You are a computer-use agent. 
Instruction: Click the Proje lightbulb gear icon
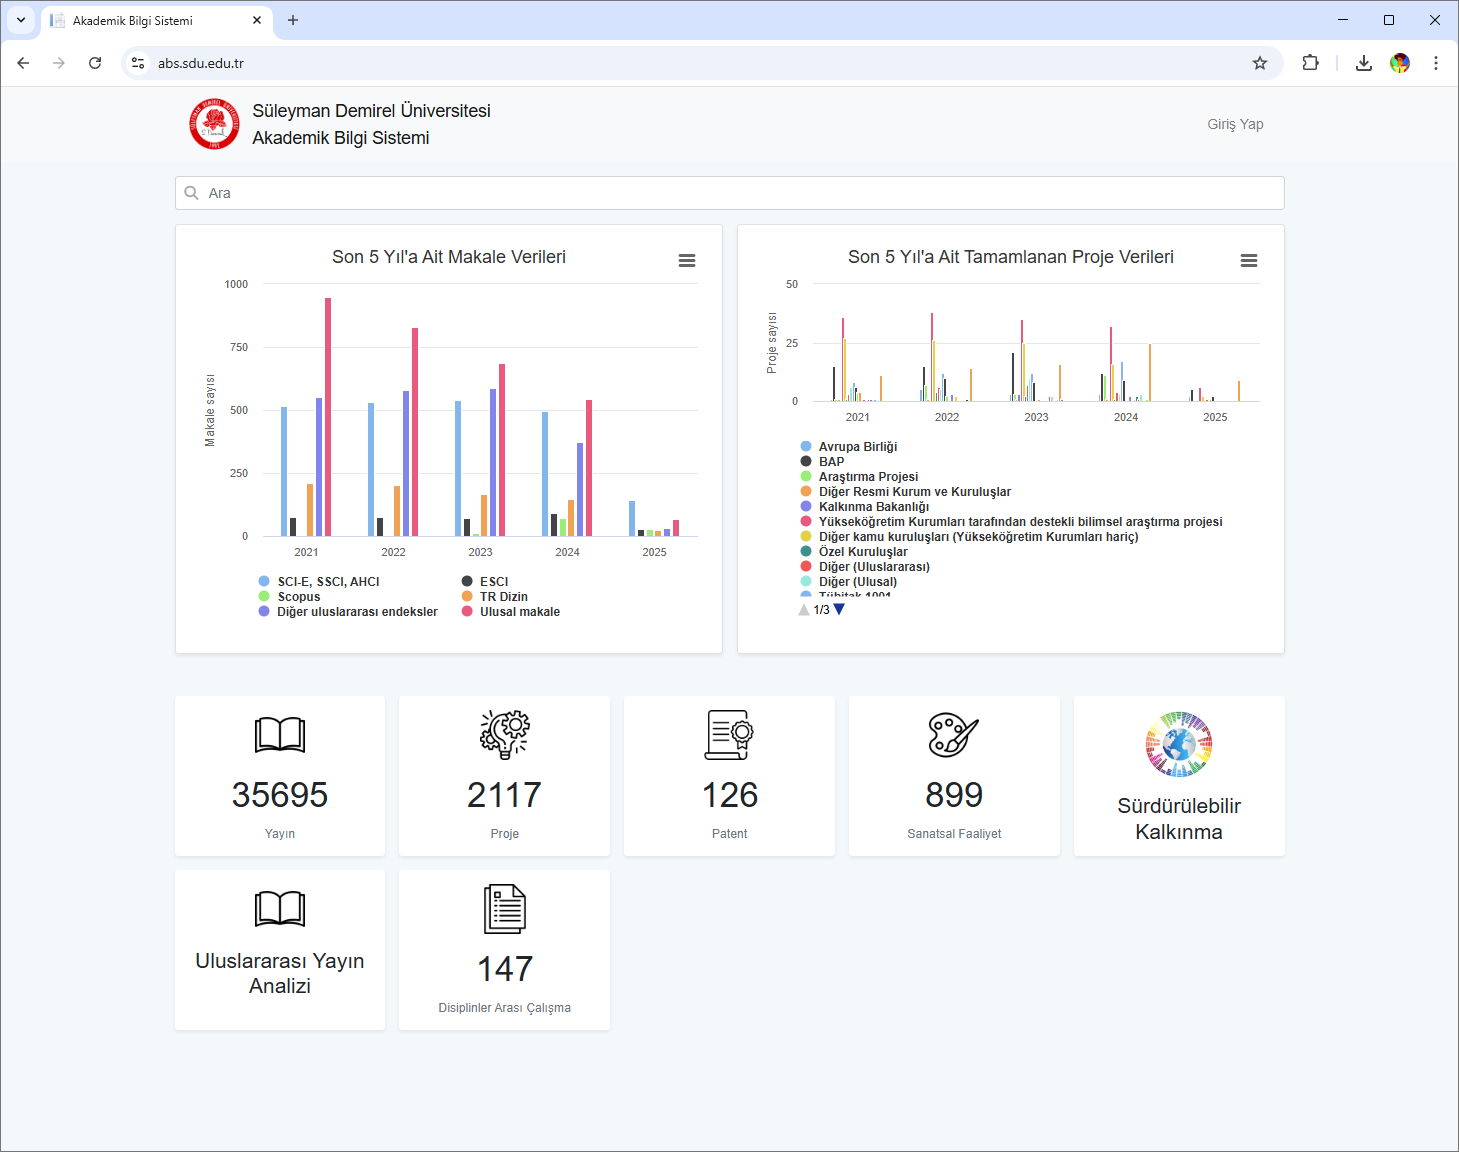point(504,735)
